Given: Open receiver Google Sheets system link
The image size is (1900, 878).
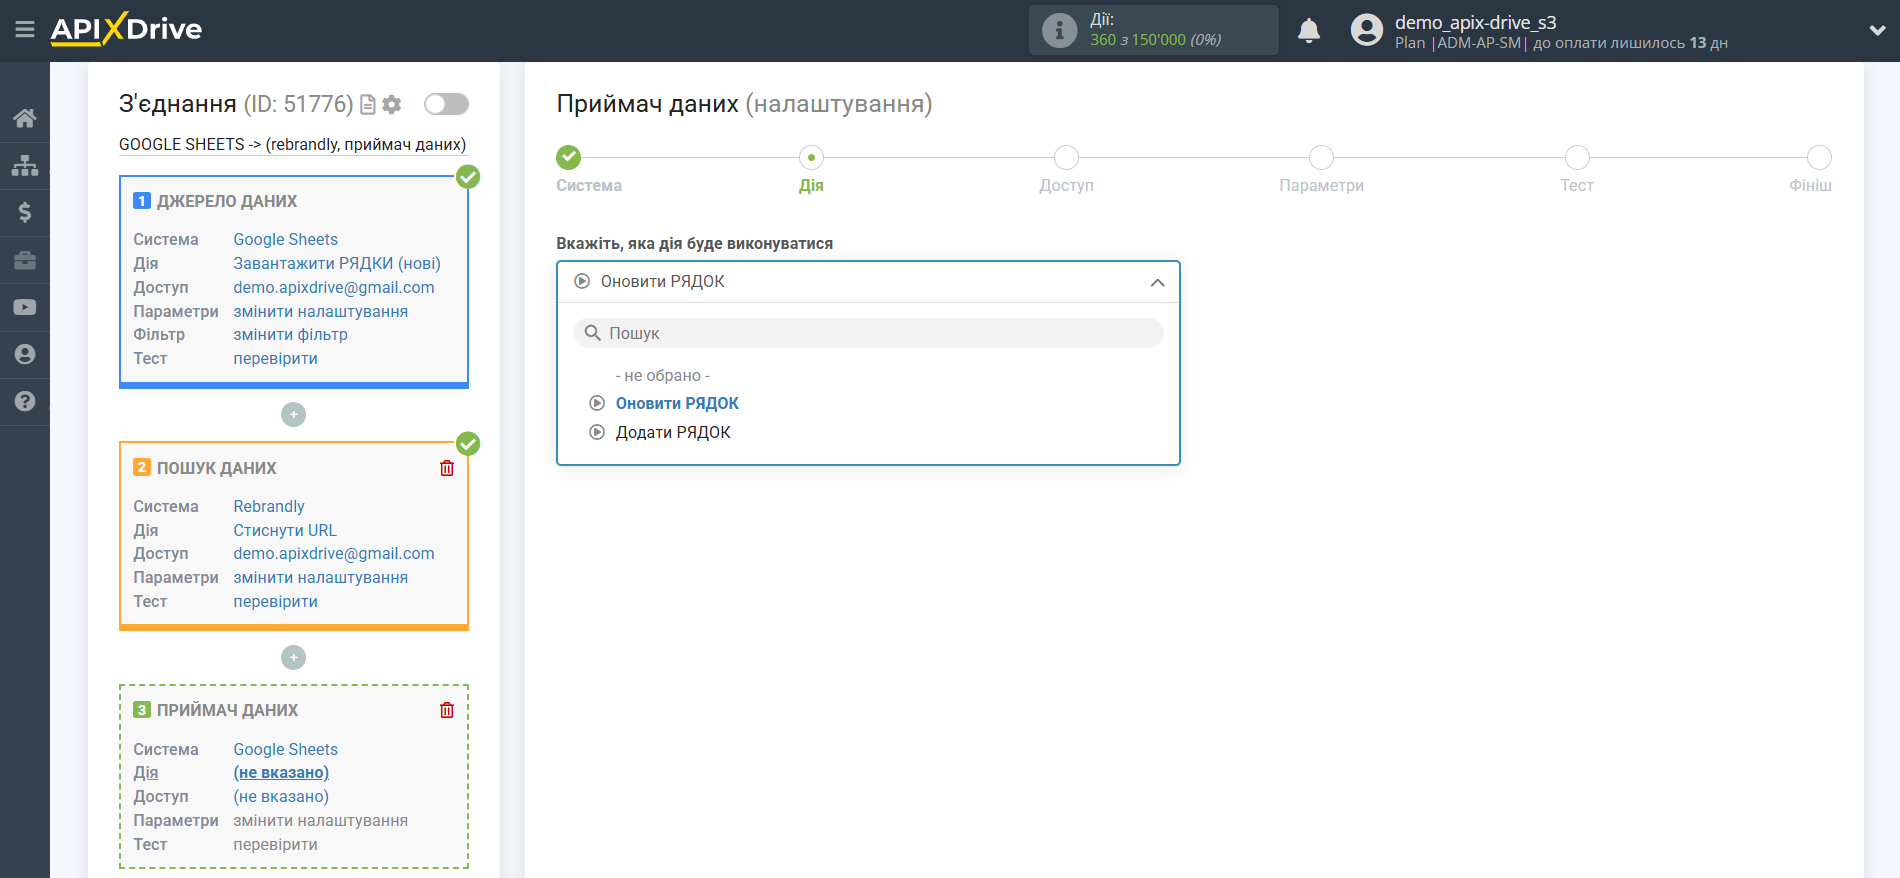Looking at the screenshot, I should pos(286,750).
